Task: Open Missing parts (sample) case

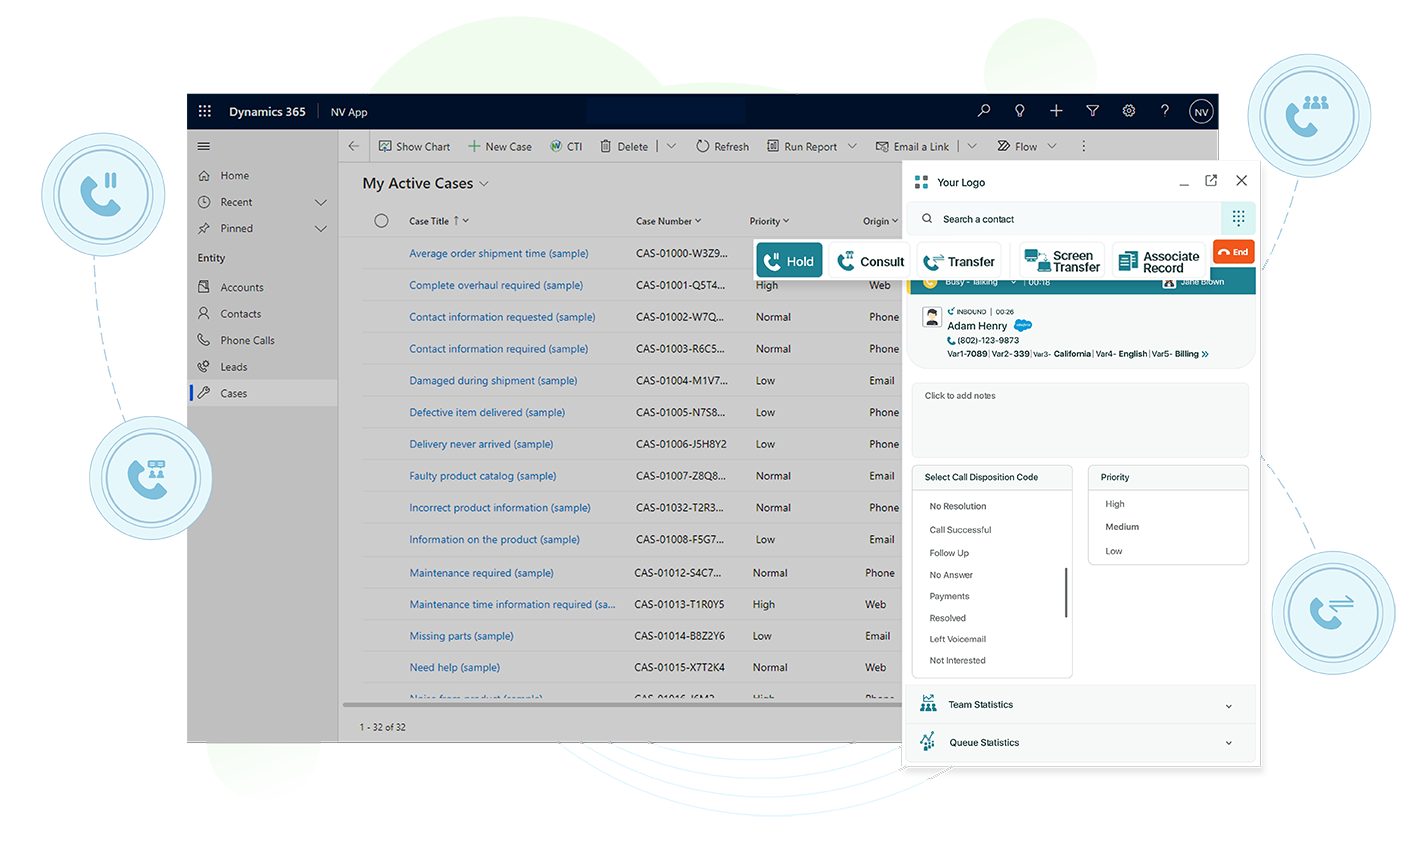Action: [461, 636]
